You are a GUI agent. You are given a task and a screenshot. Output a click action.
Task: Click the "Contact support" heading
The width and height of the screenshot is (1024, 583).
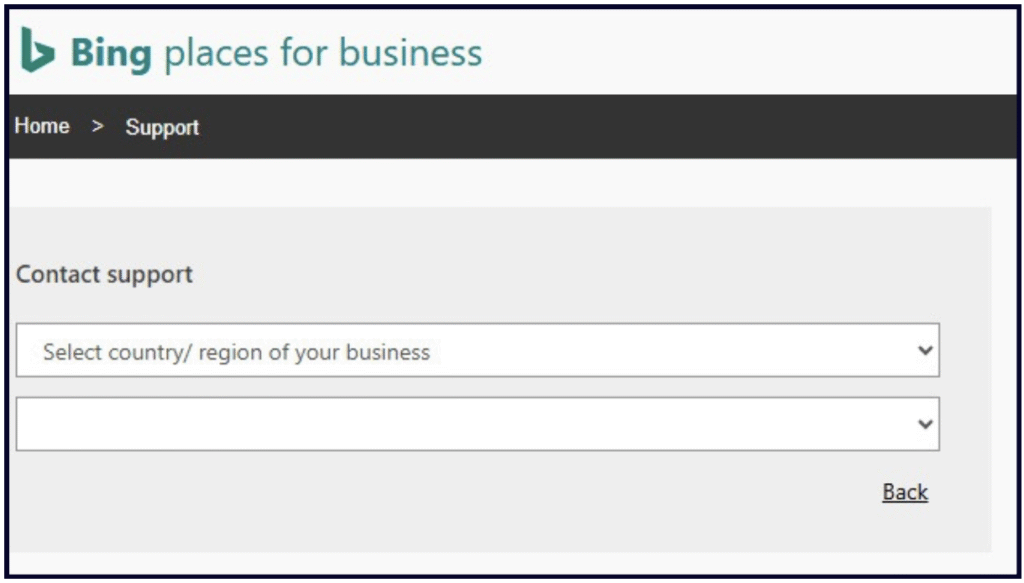click(x=104, y=274)
